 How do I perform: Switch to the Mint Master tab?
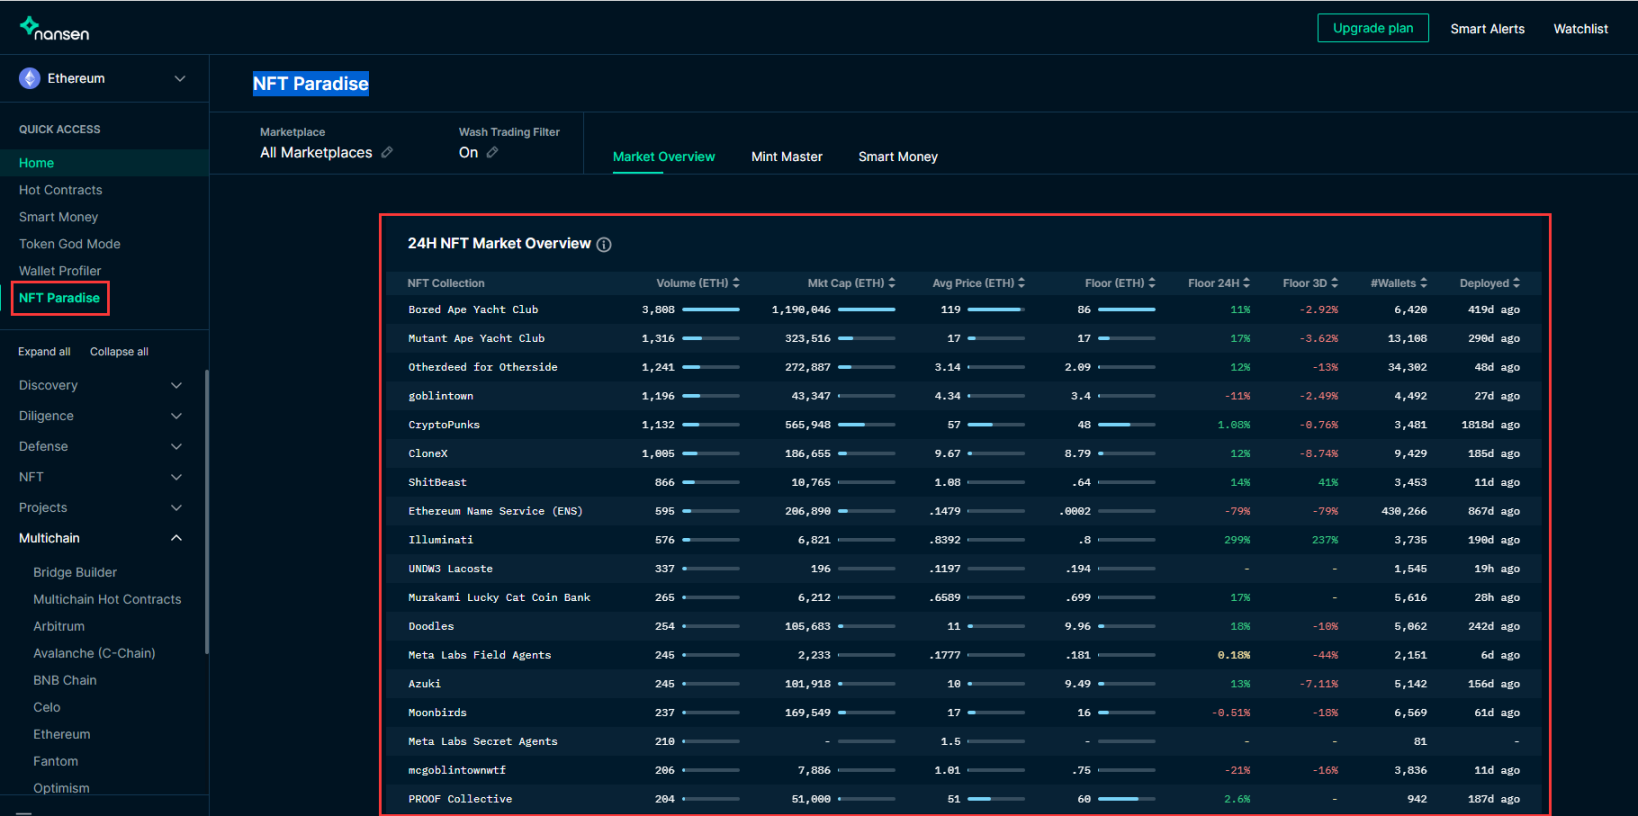786,157
